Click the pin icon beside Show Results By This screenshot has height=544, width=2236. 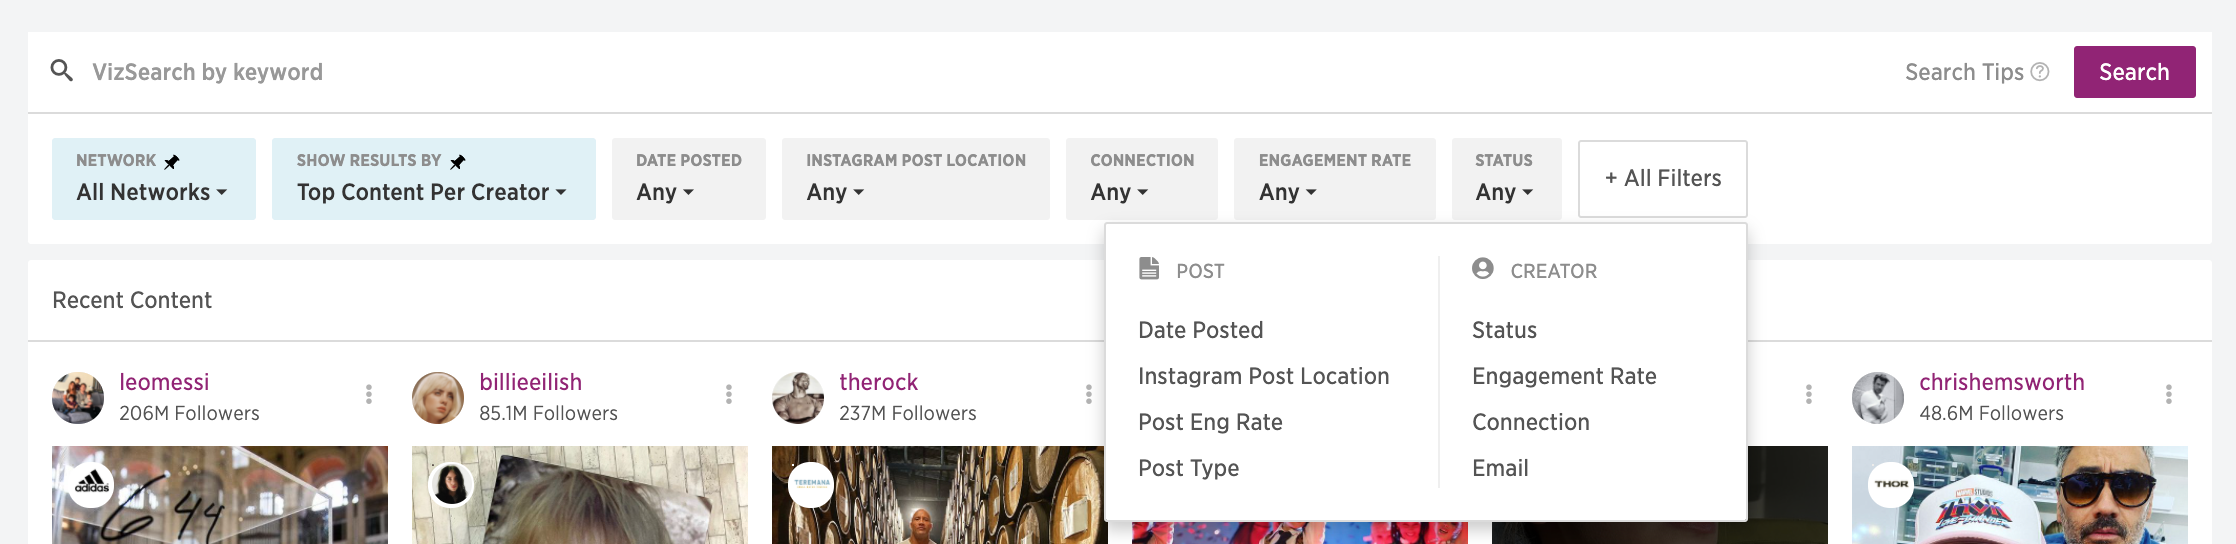coord(458,161)
